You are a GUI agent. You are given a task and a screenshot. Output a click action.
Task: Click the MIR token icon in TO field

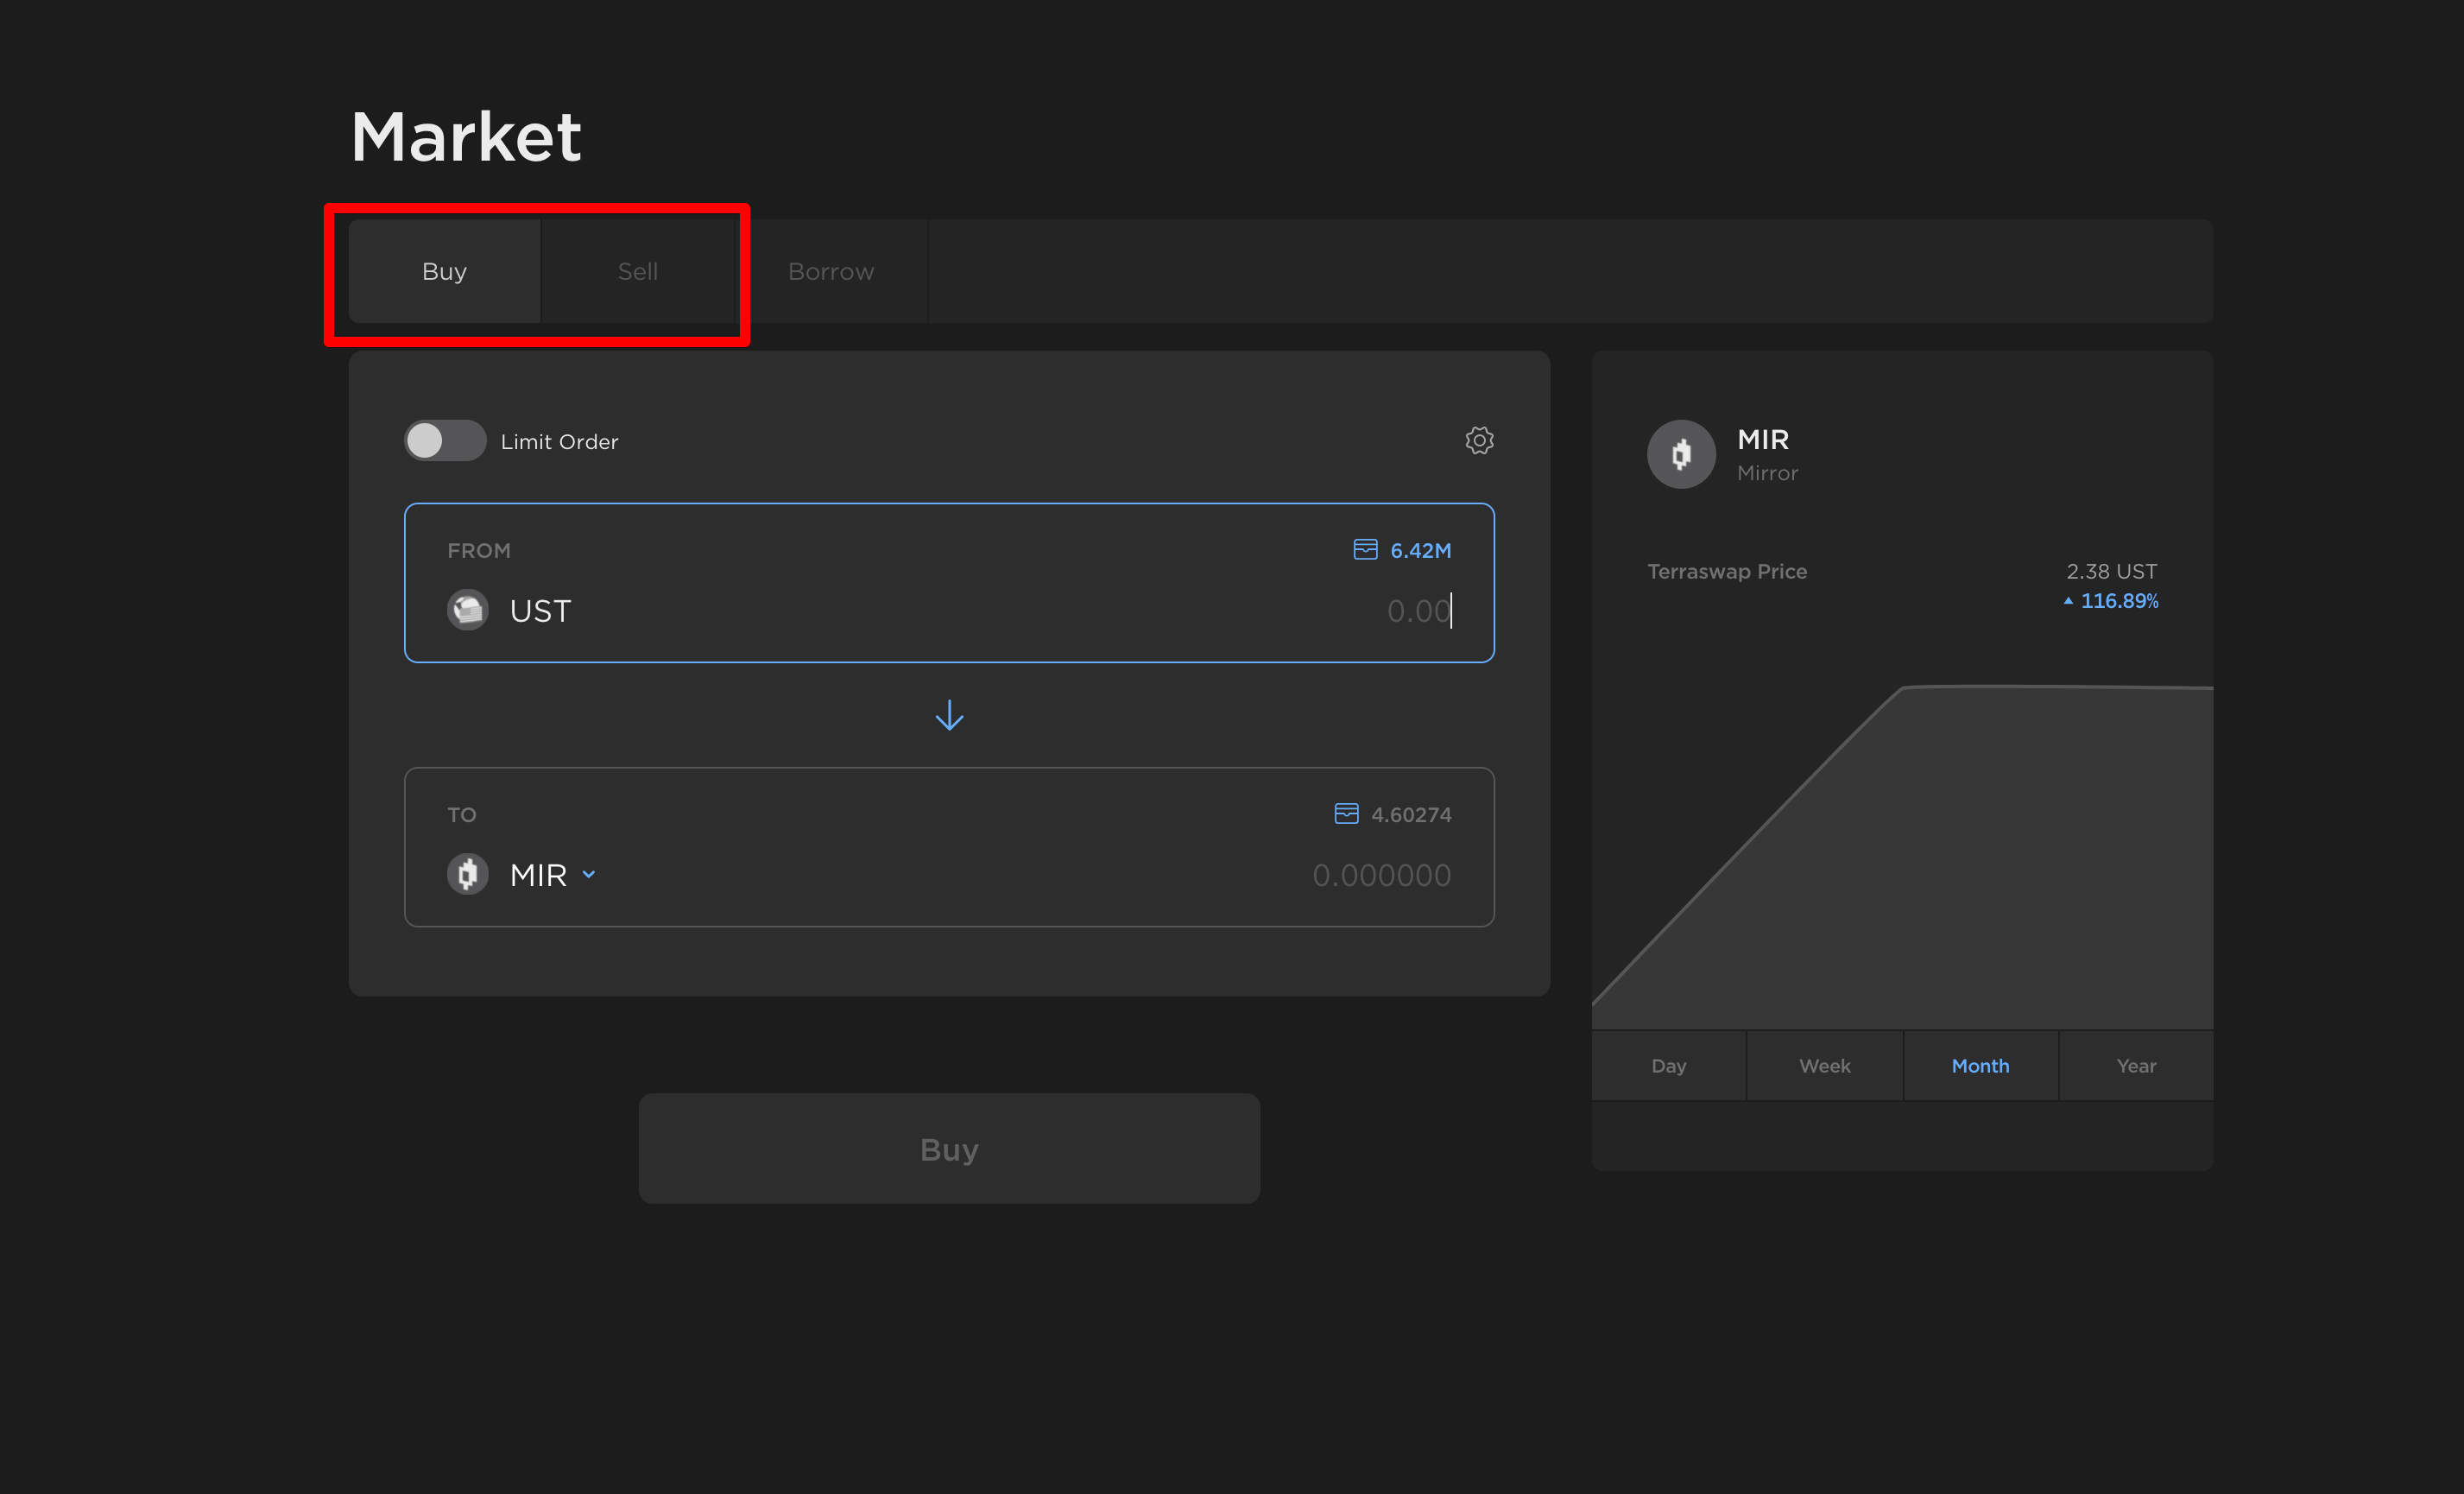pos(467,875)
